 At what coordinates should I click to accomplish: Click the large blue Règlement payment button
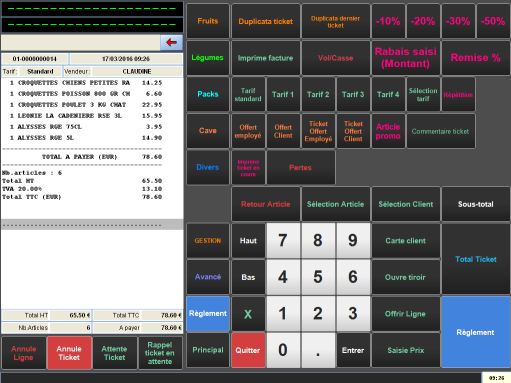pyautogui.click(x=475, y=332)
